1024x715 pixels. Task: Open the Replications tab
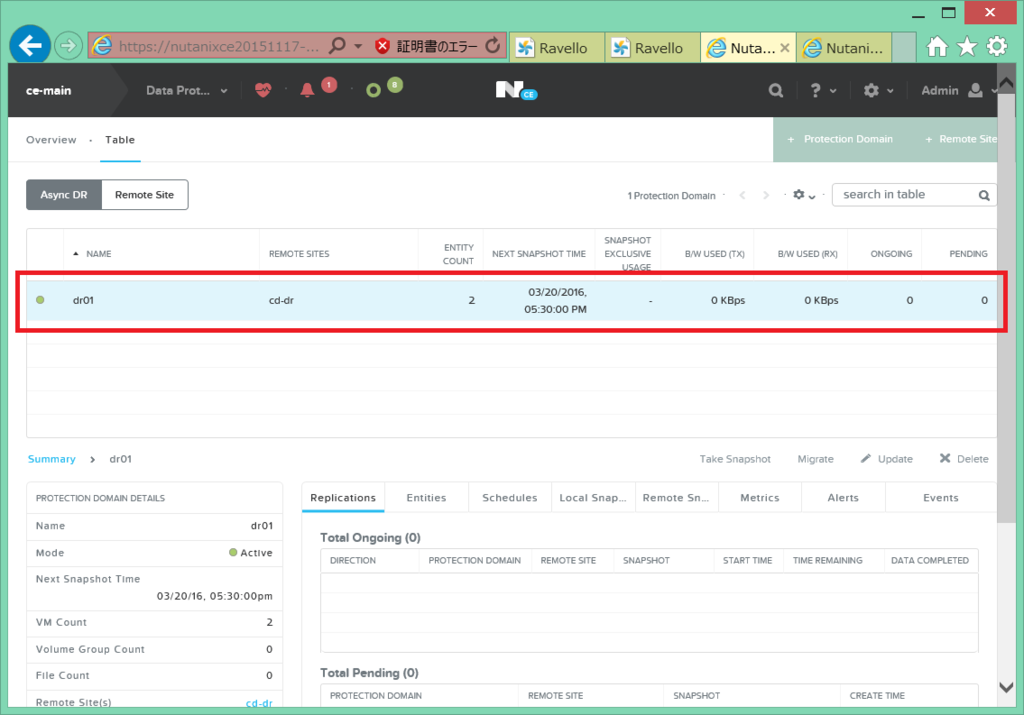[343, 498]
